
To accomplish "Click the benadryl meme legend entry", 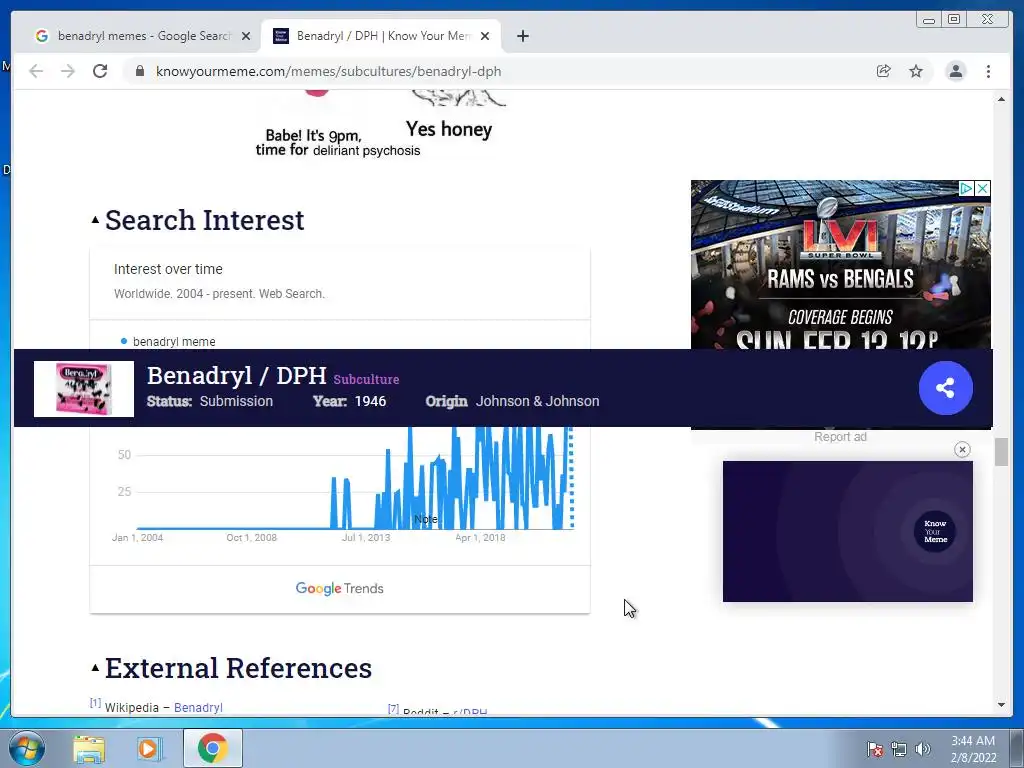I will tap(168, 342).
